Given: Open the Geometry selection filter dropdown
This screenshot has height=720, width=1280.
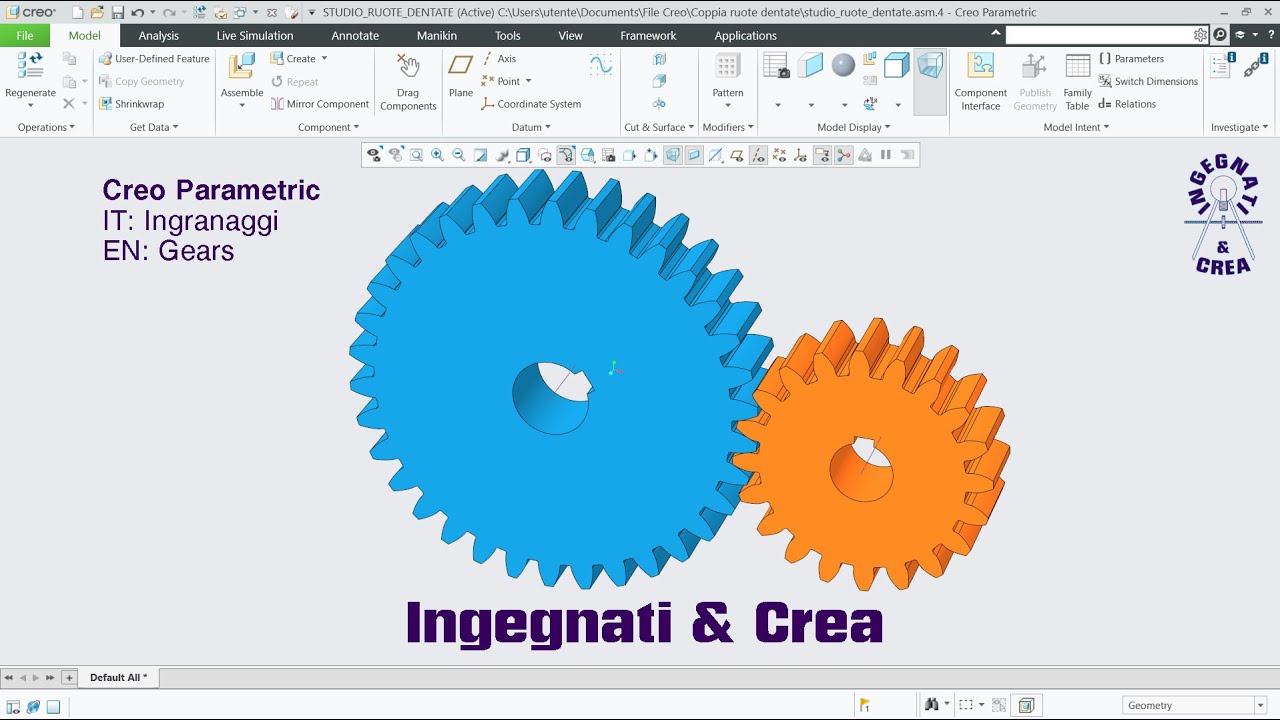Looking at the screenshot, I should pos(1260,705).
